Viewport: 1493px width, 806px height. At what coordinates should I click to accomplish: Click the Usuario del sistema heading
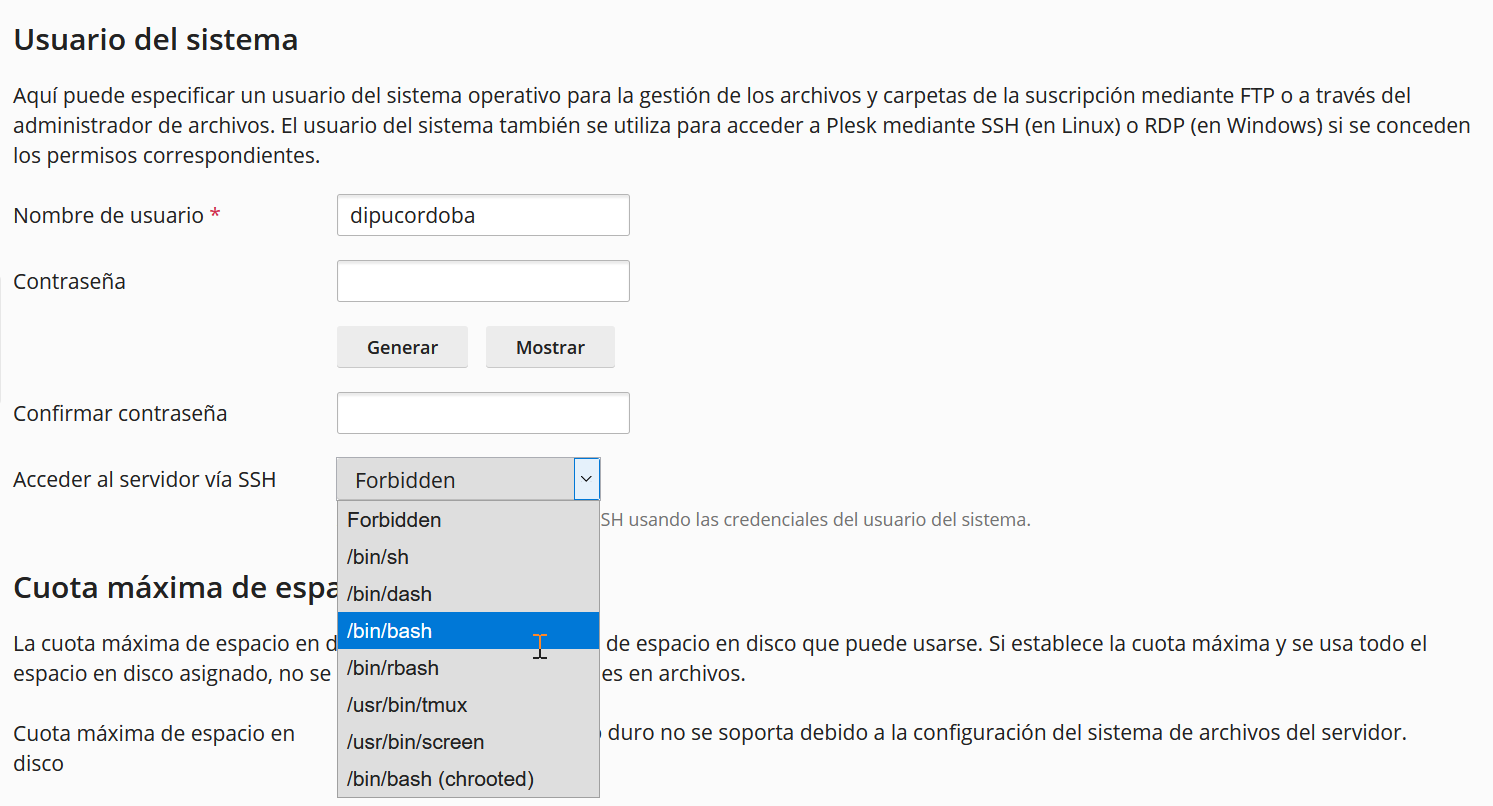pos(155,40)
